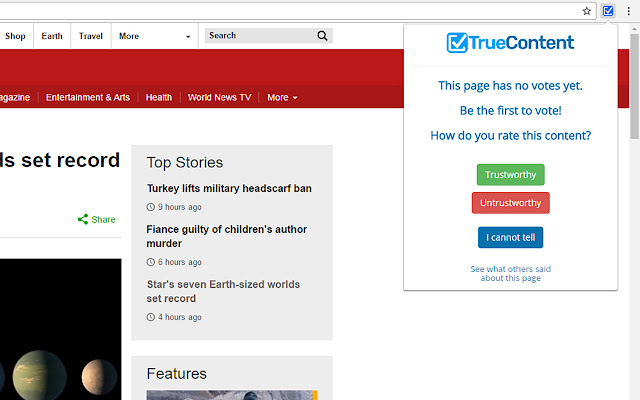
Task: Go to the Health section
Action: click(159, 98)
